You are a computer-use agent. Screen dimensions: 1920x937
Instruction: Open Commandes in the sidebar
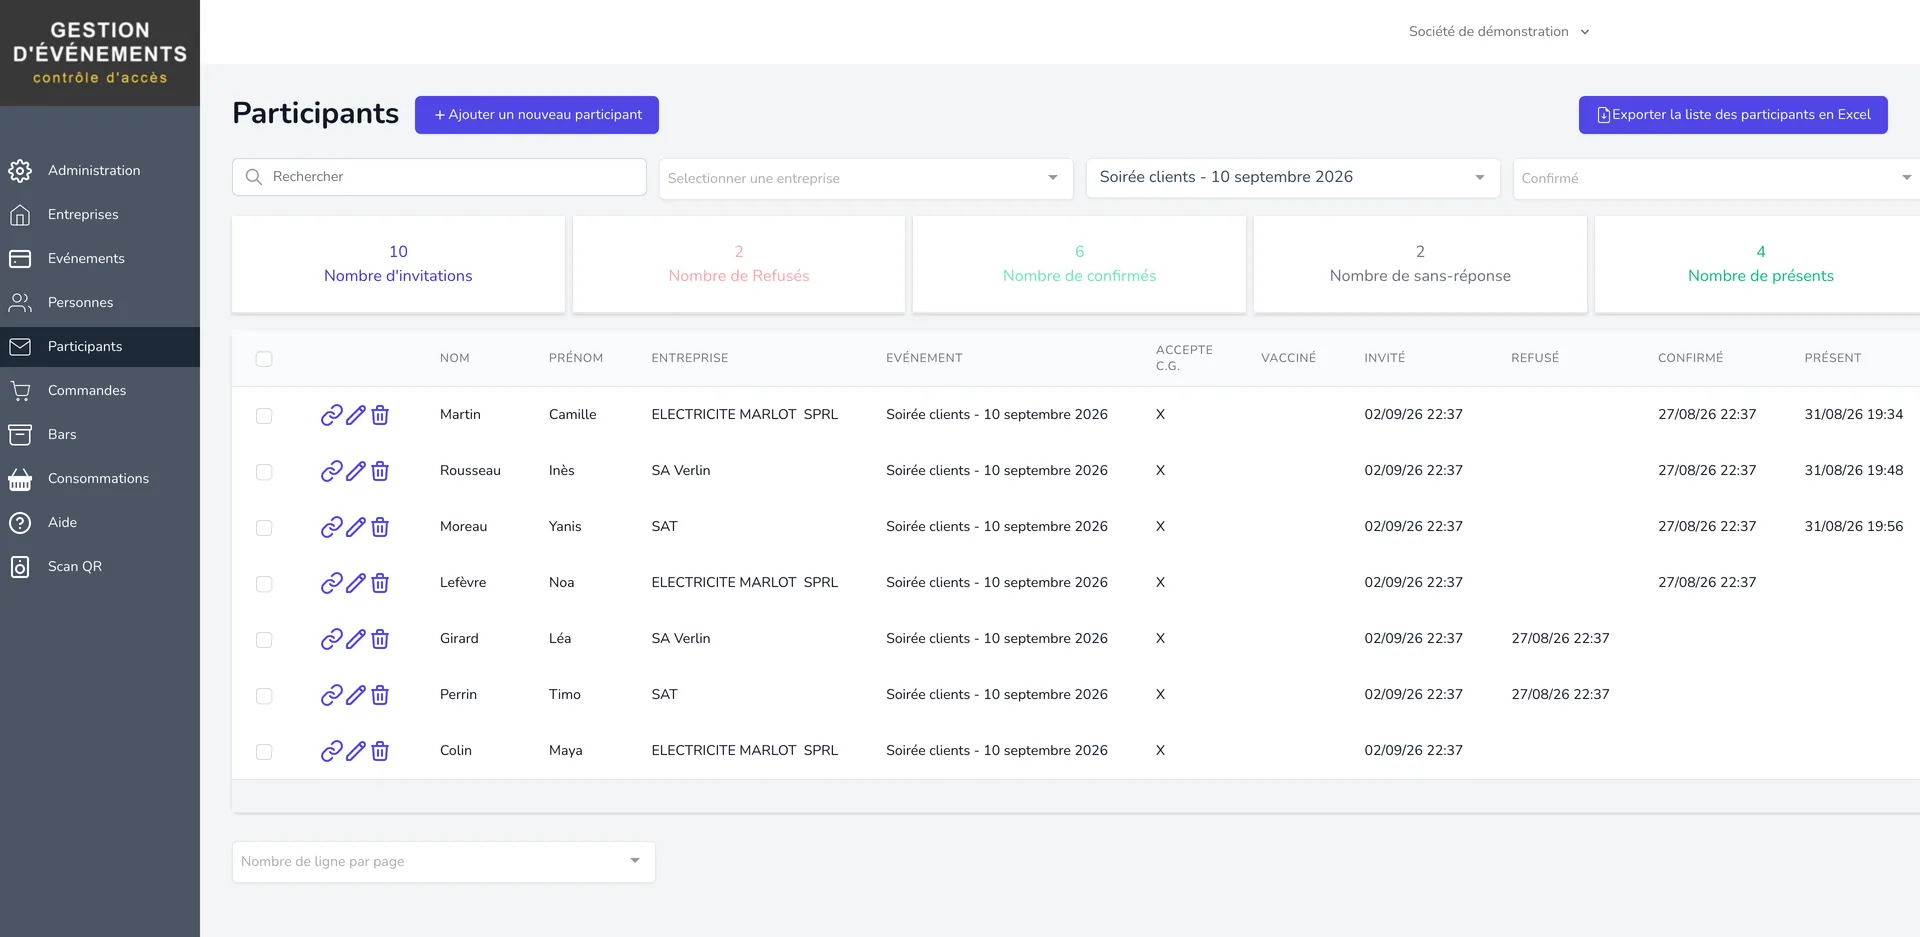click(100, 391)
